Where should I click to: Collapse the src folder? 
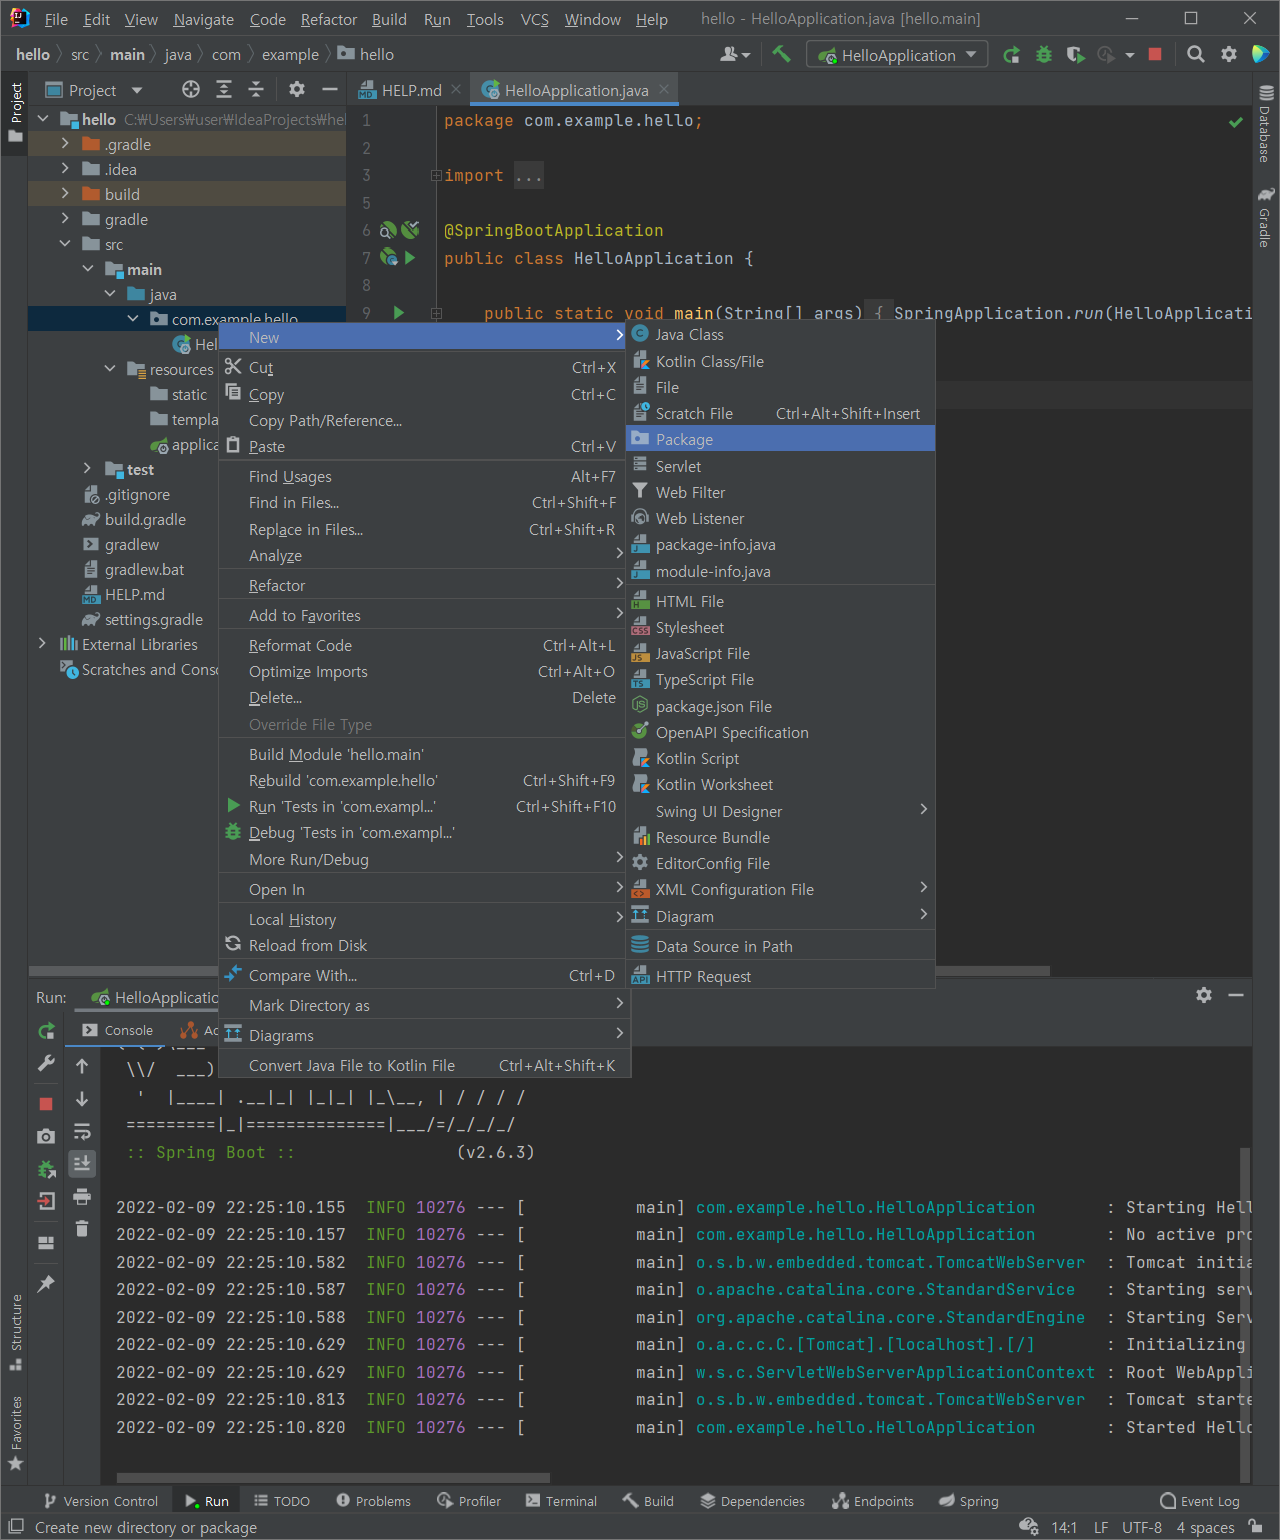click(x=65, y=244)
